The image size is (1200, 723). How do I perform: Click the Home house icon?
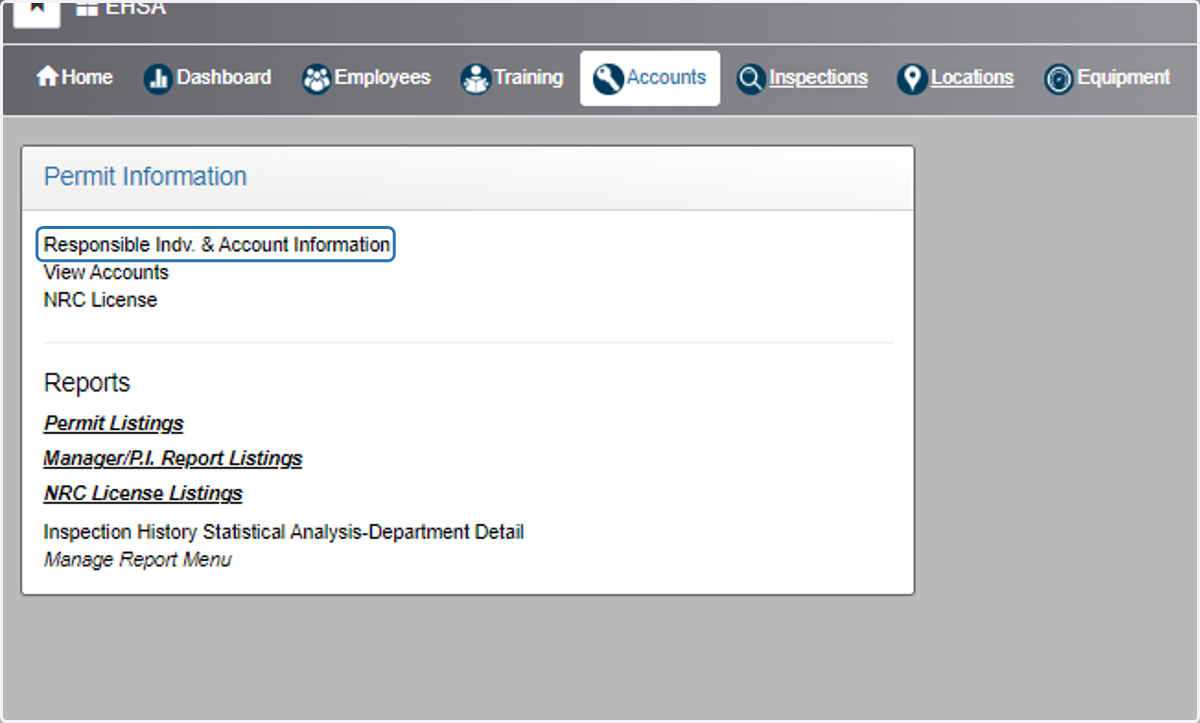(x=47, y=77)
